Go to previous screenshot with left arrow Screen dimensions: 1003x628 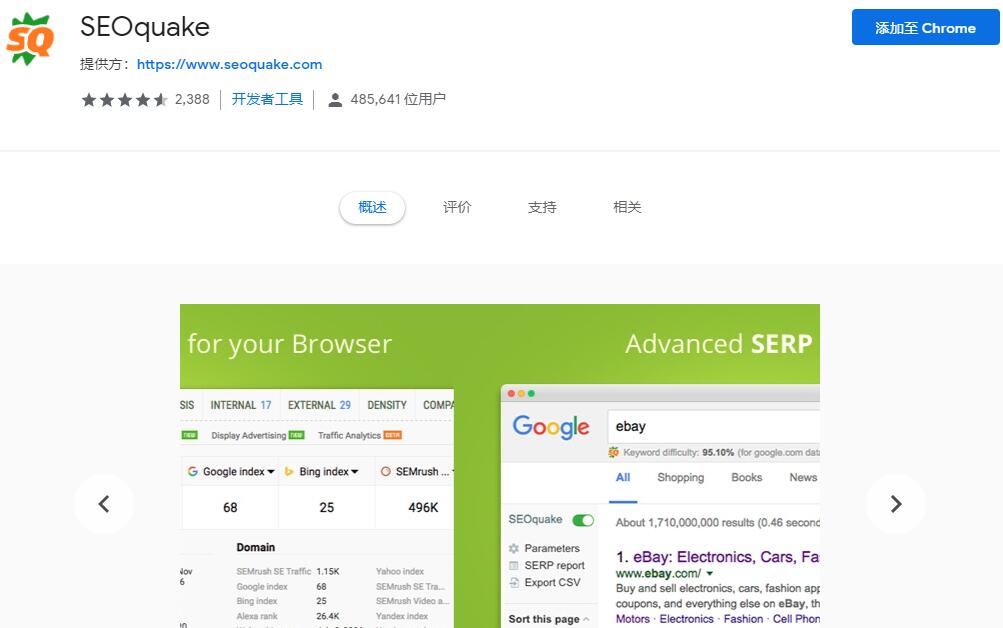pos(104,504)
